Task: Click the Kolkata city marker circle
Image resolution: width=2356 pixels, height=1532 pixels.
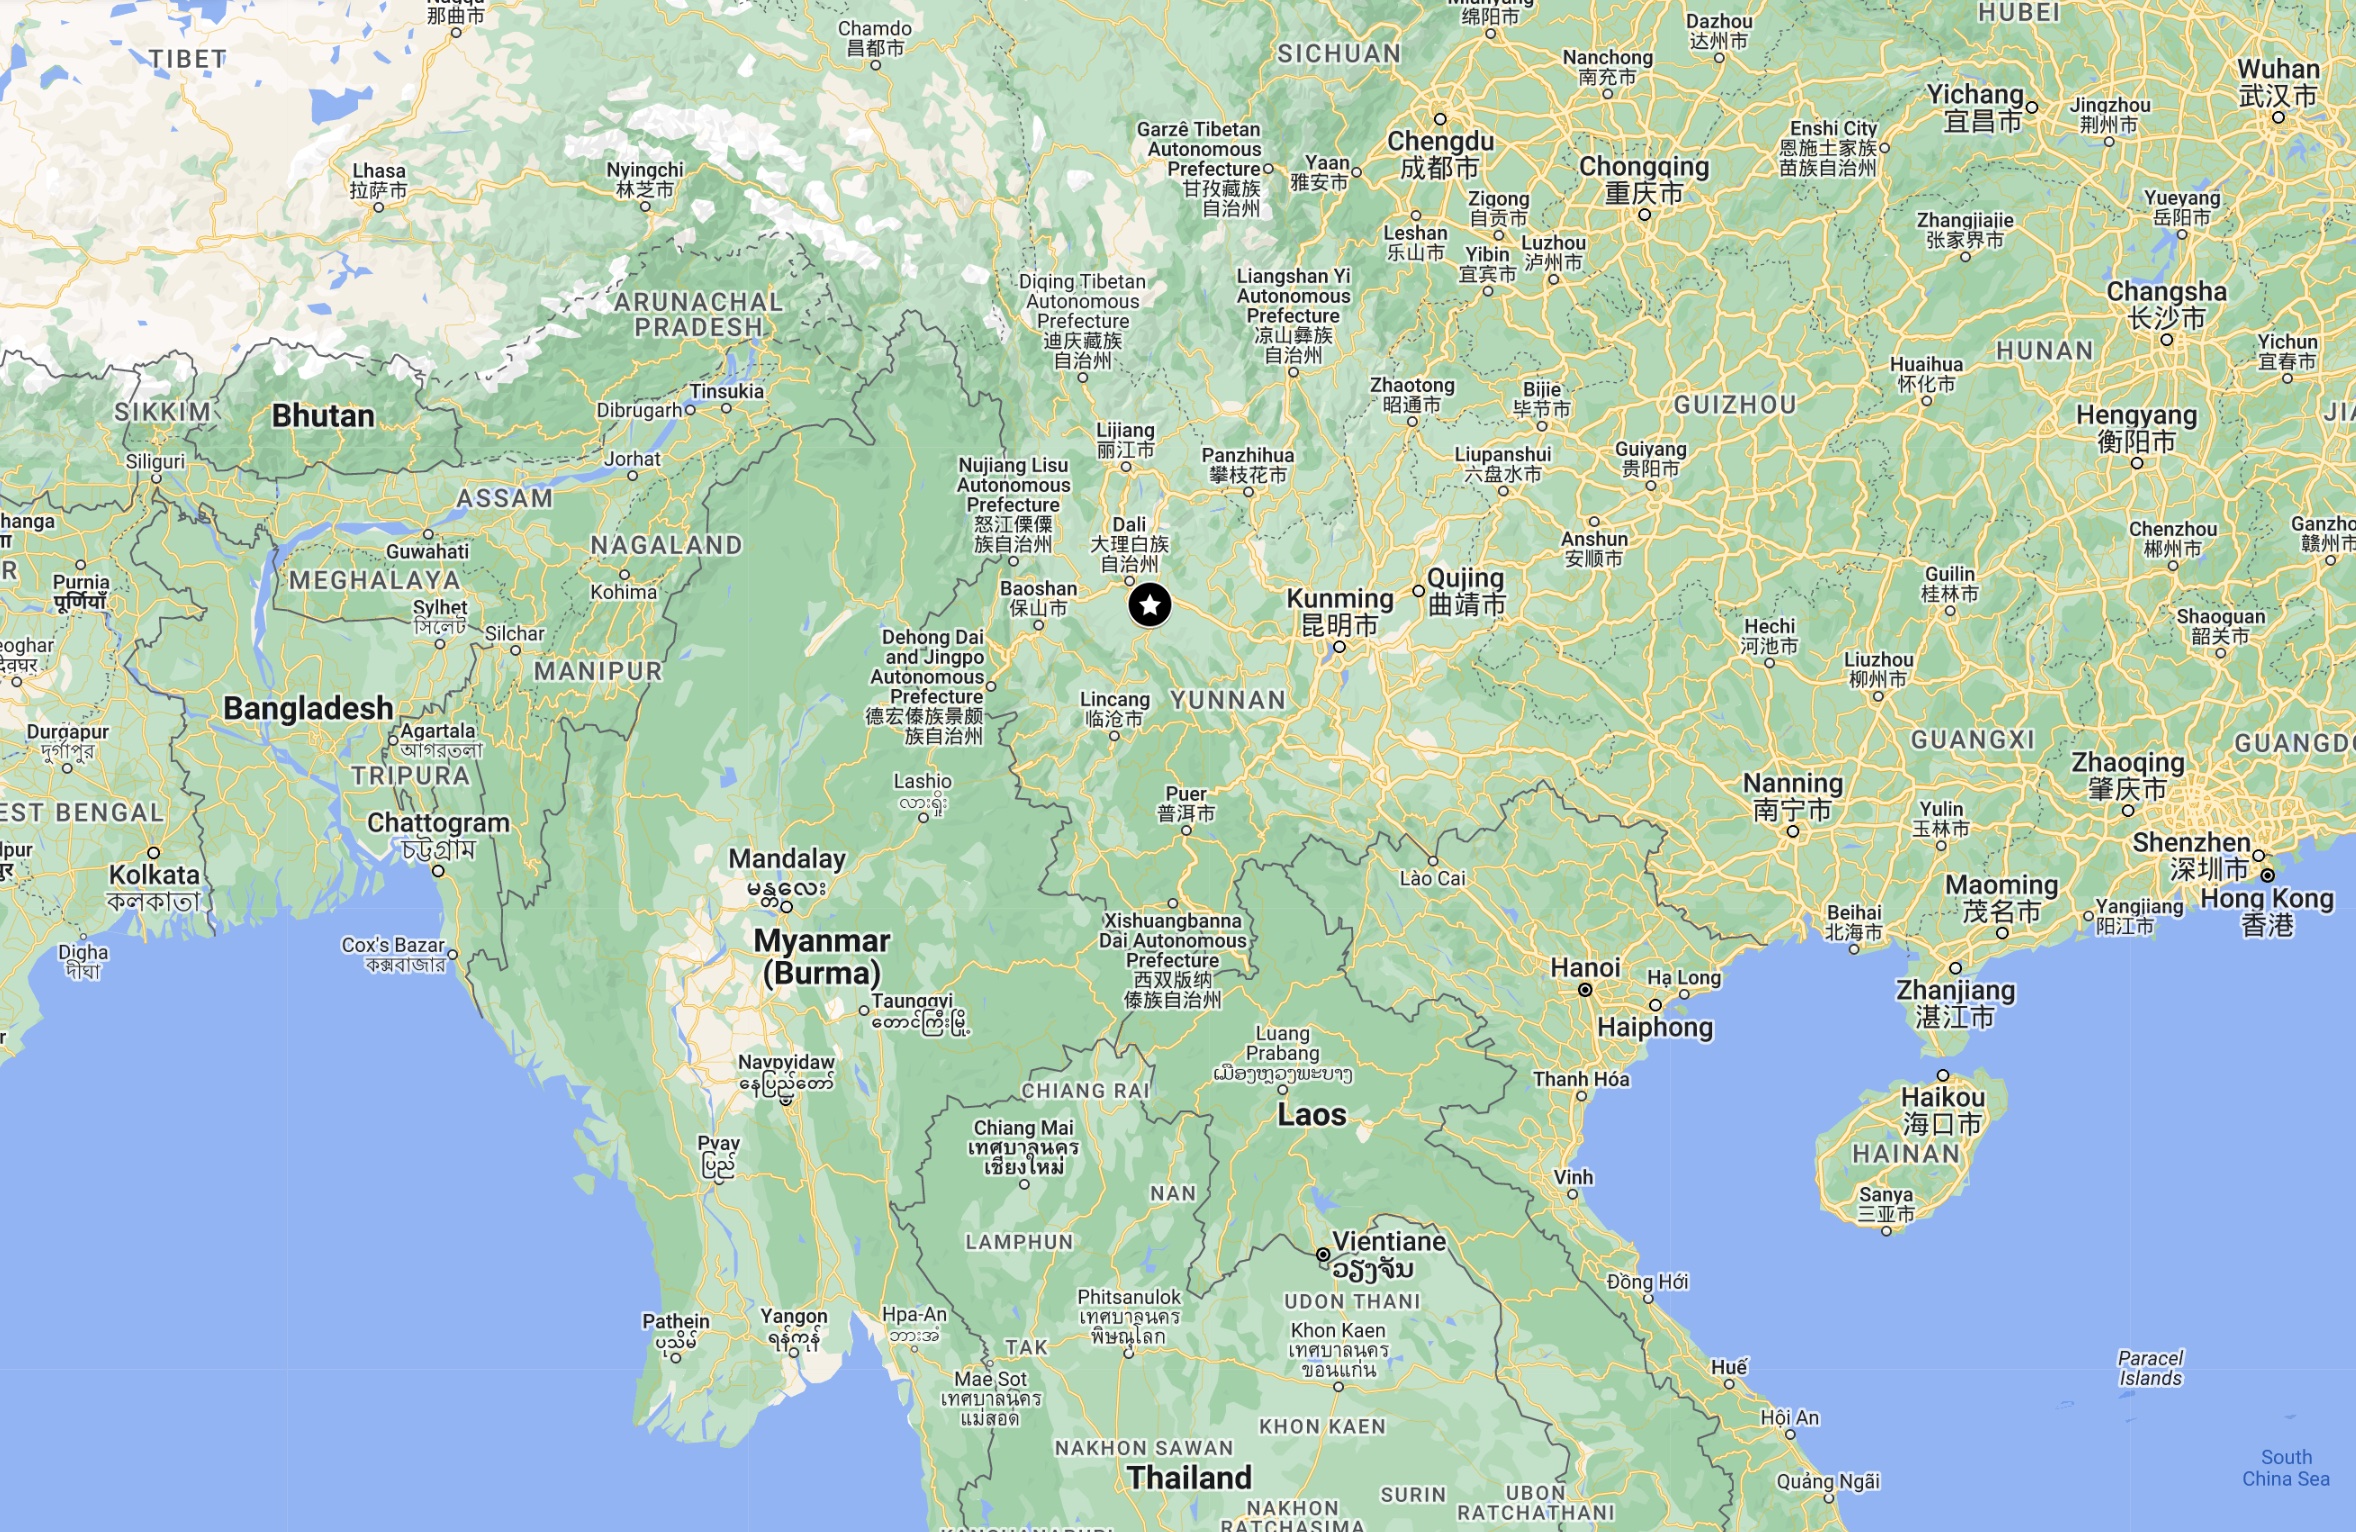Action: 153,853
